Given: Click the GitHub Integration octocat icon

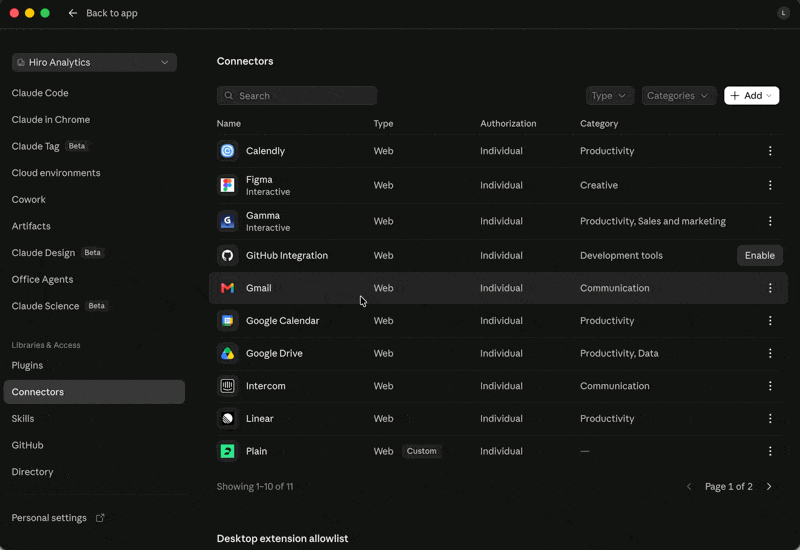Looking at the screenshot, I should (x=228, y=256).
